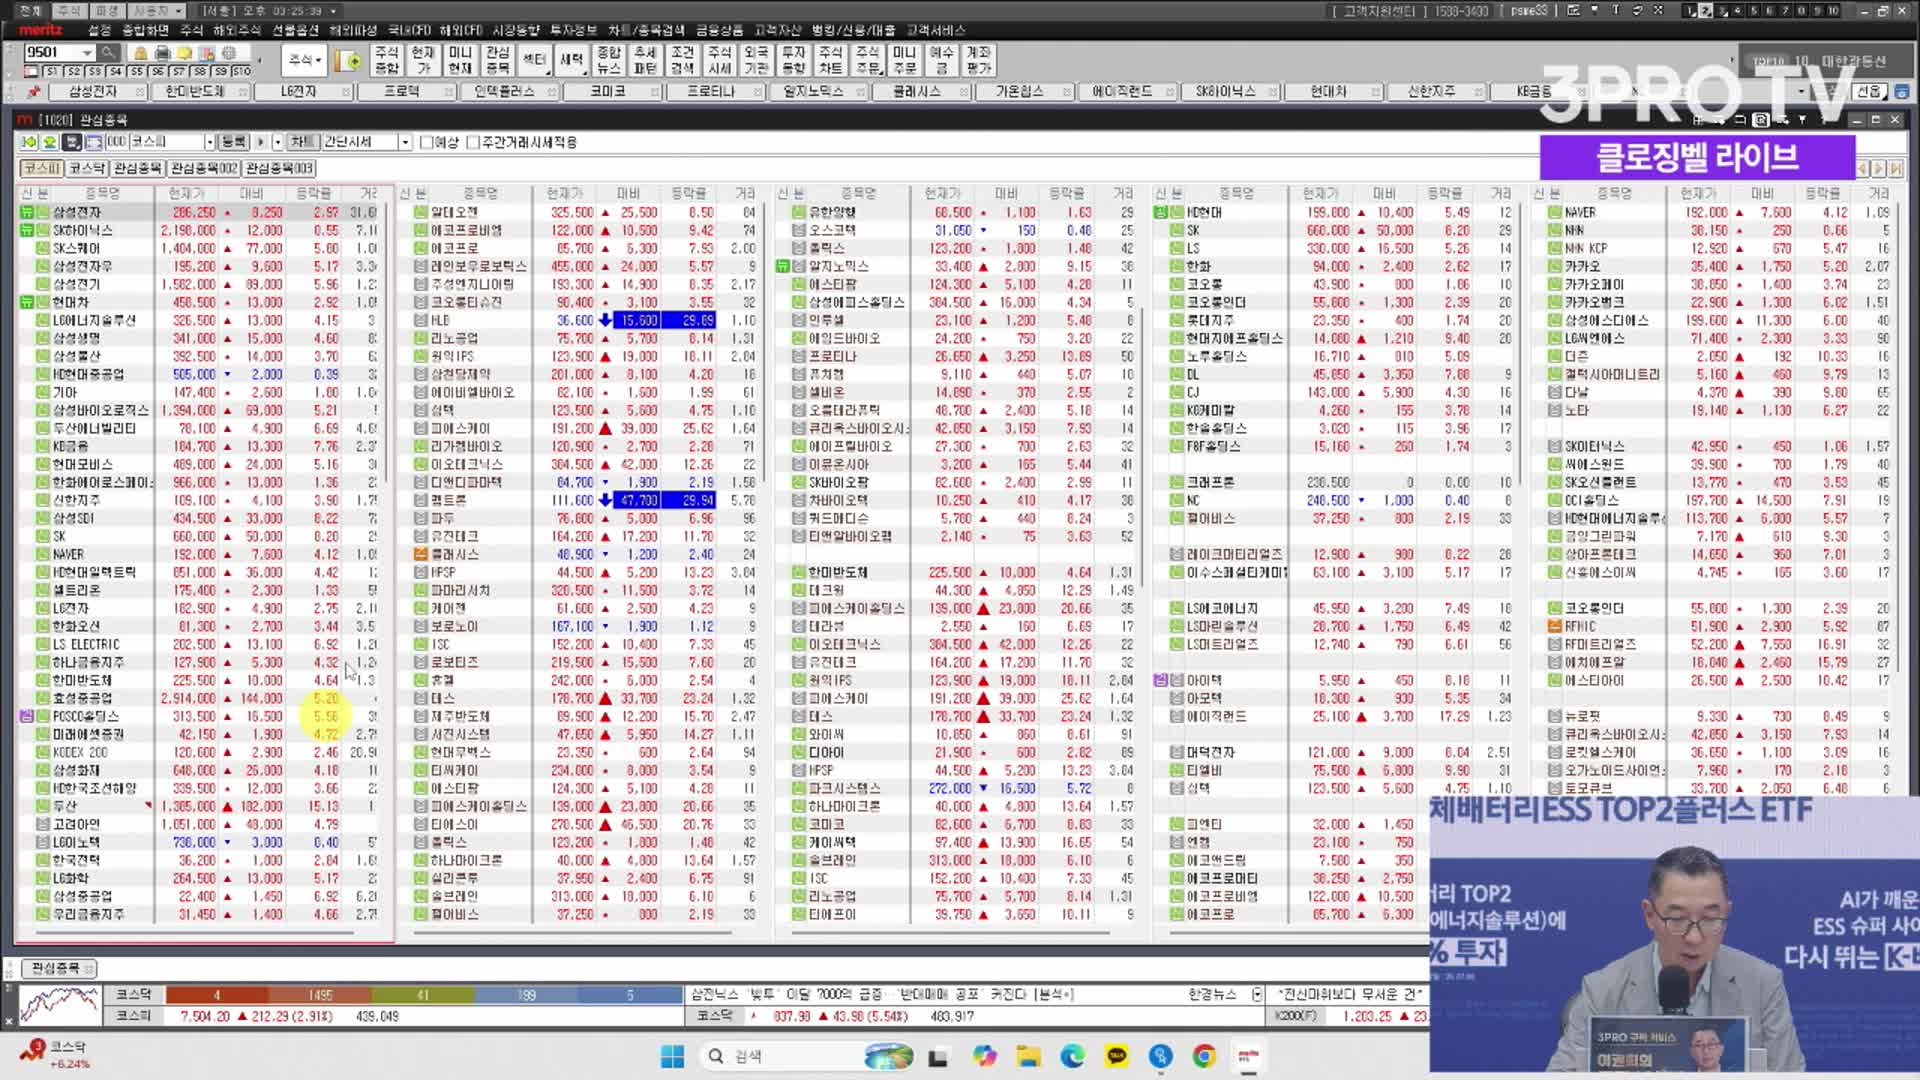Click the green arrow icon in watchlist toolbar

coord(29,142)
